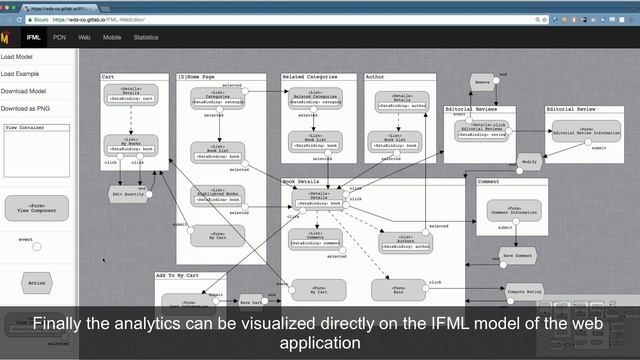Select the current browser tab
The width and height of the screenshot is (640, 360).
(60, 8)
